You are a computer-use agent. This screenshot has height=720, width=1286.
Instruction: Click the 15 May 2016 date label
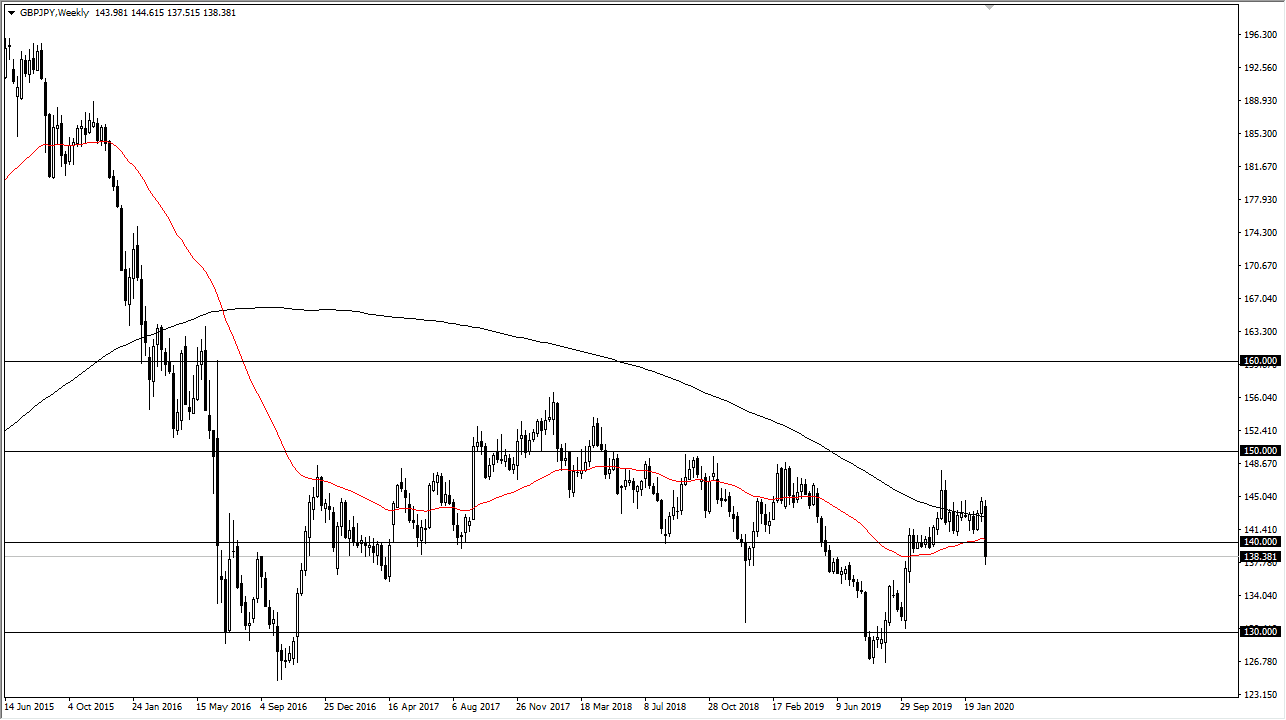pos(222,707)
